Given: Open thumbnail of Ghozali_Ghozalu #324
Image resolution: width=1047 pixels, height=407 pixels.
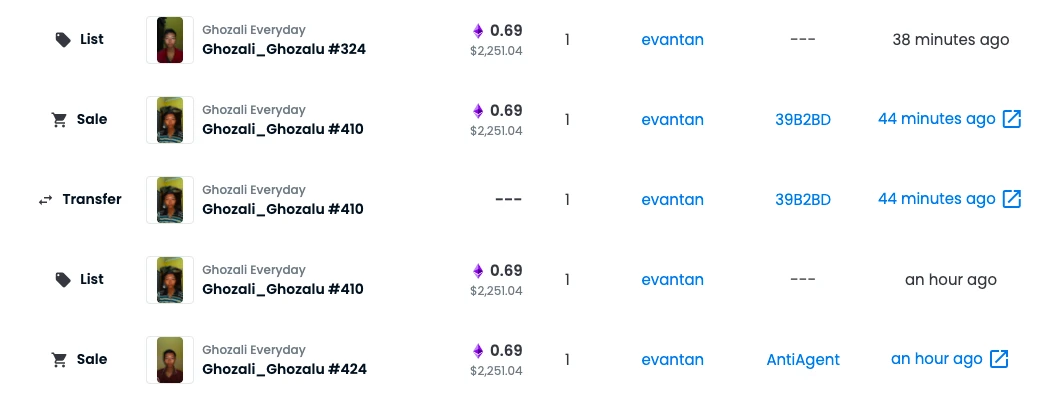Looking at the screenshot, I should pos(170,40).
